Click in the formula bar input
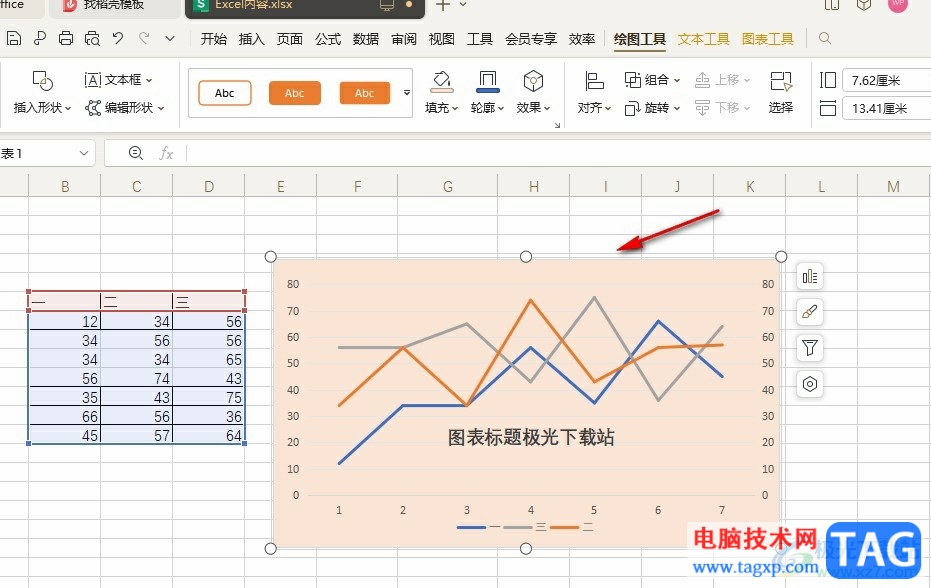Viewport: 931px width, 588px height. tap(558, 153)
